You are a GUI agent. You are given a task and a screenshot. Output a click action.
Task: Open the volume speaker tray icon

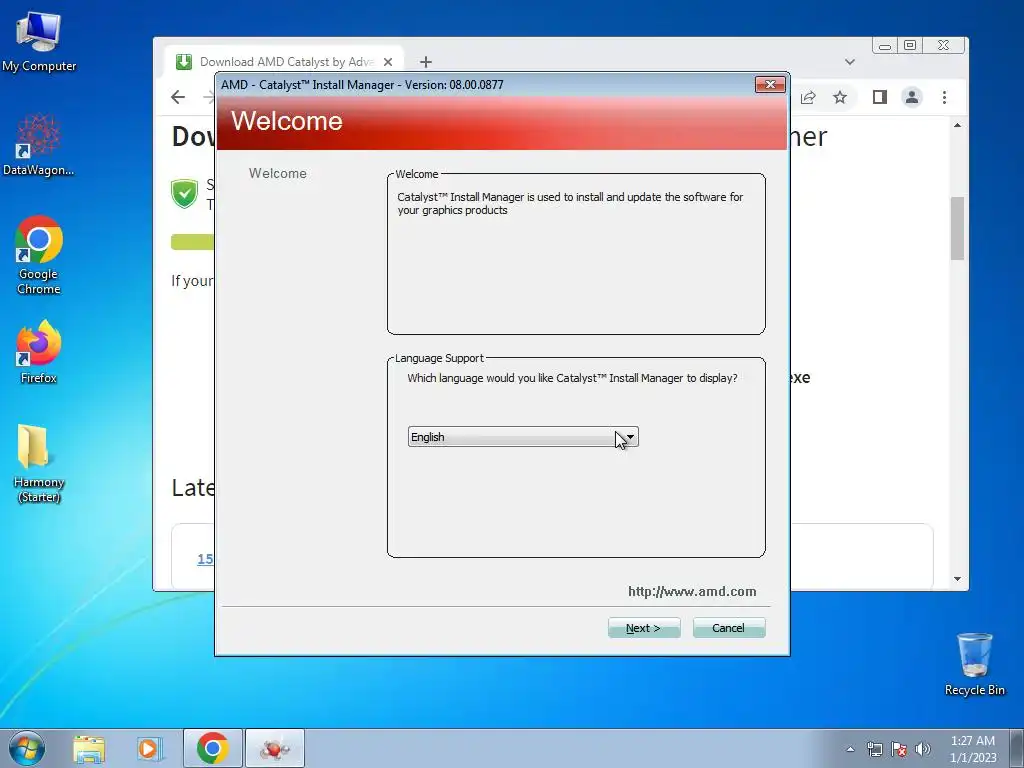point(923,749)
